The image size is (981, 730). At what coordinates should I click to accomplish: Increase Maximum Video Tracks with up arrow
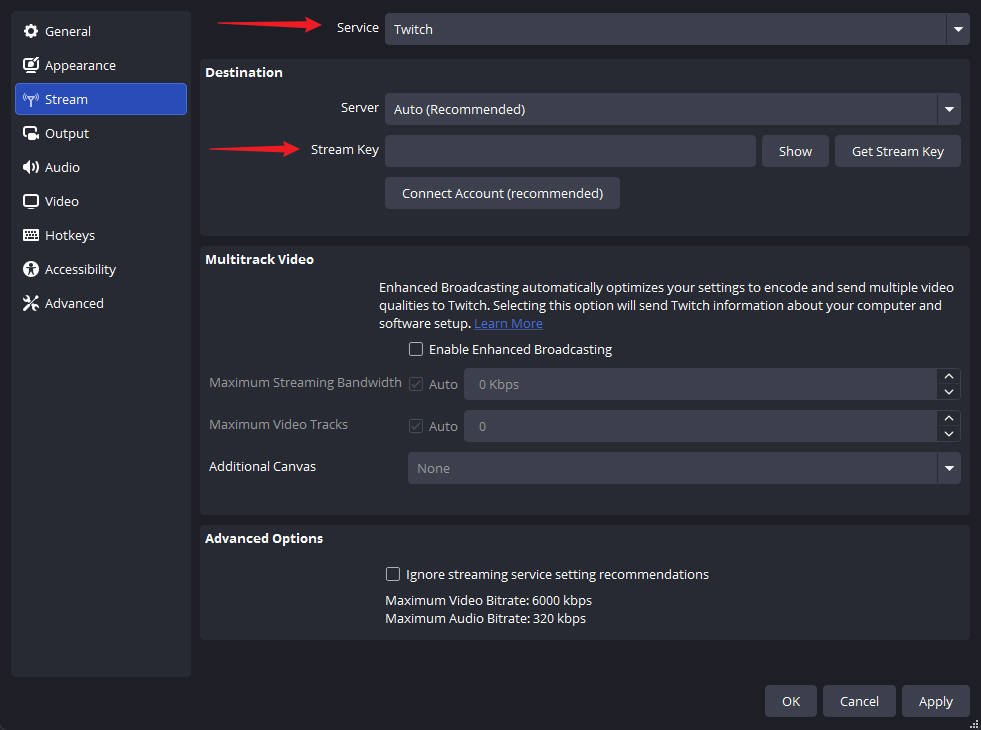(949, 418)
